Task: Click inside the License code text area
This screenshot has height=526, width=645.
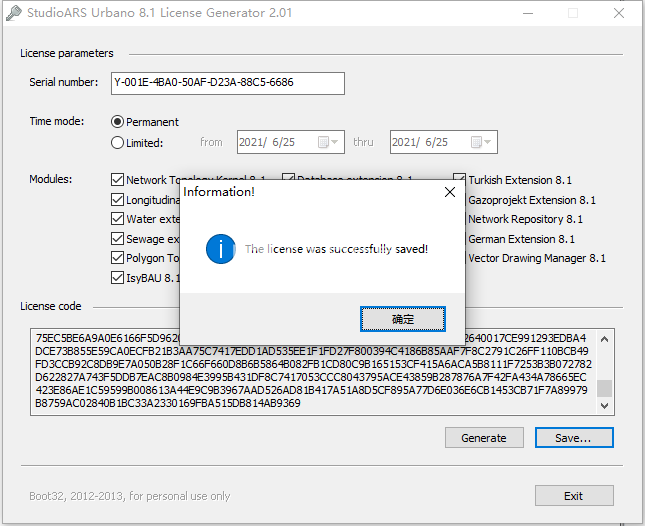Action: point(313,371)
